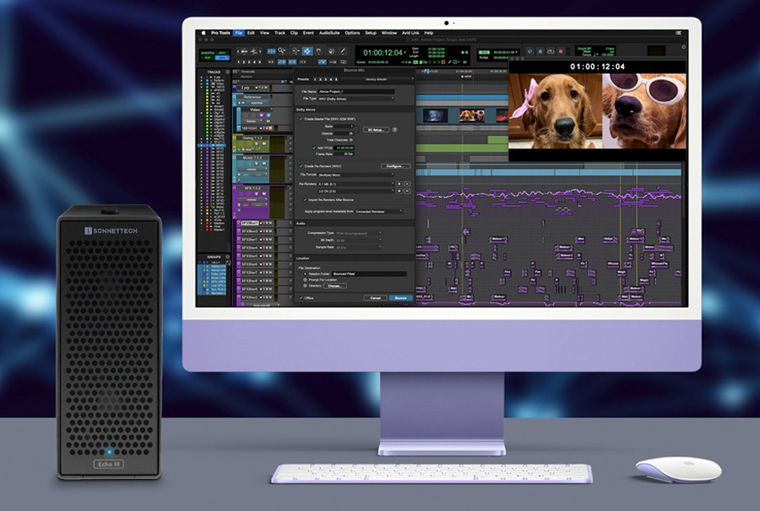Open the factory default presets dropdown

378,79
